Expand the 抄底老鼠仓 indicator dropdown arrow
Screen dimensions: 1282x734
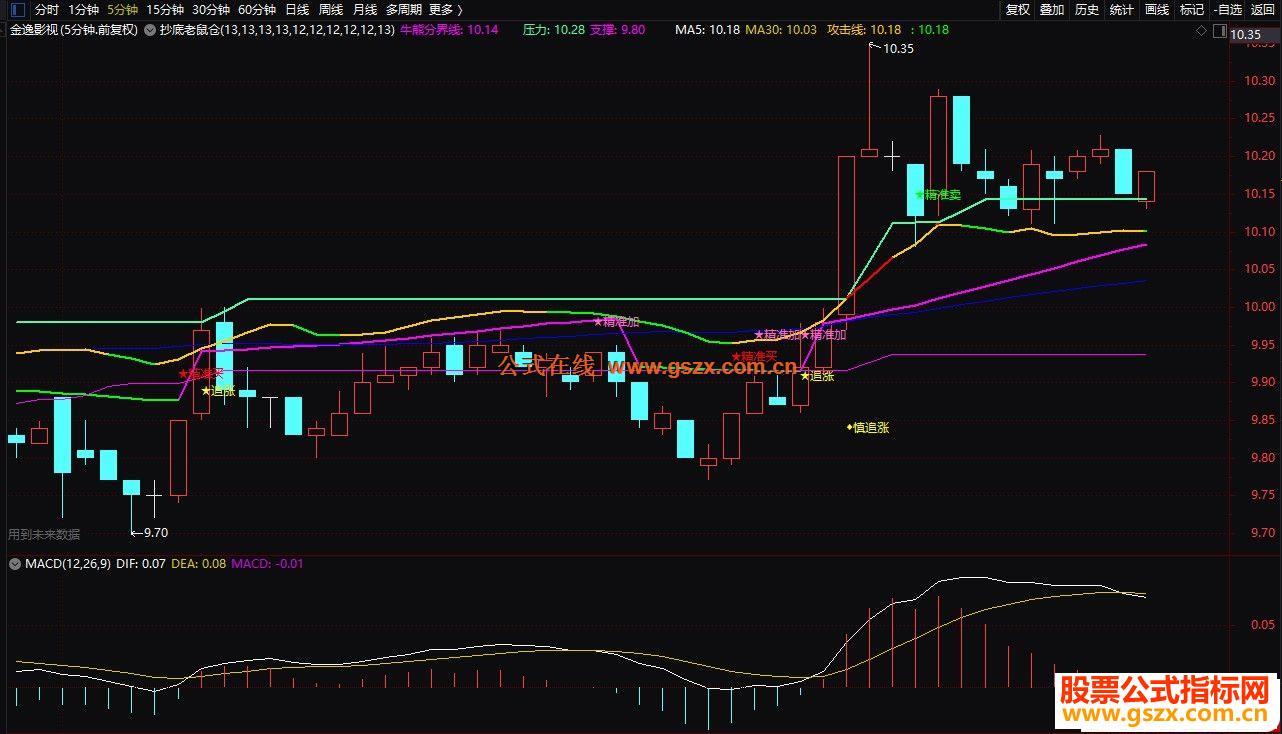[151, 30]
